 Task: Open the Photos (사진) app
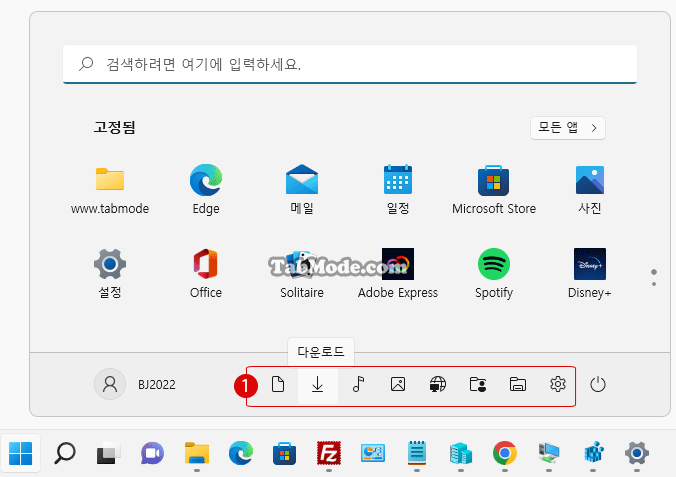589,189
